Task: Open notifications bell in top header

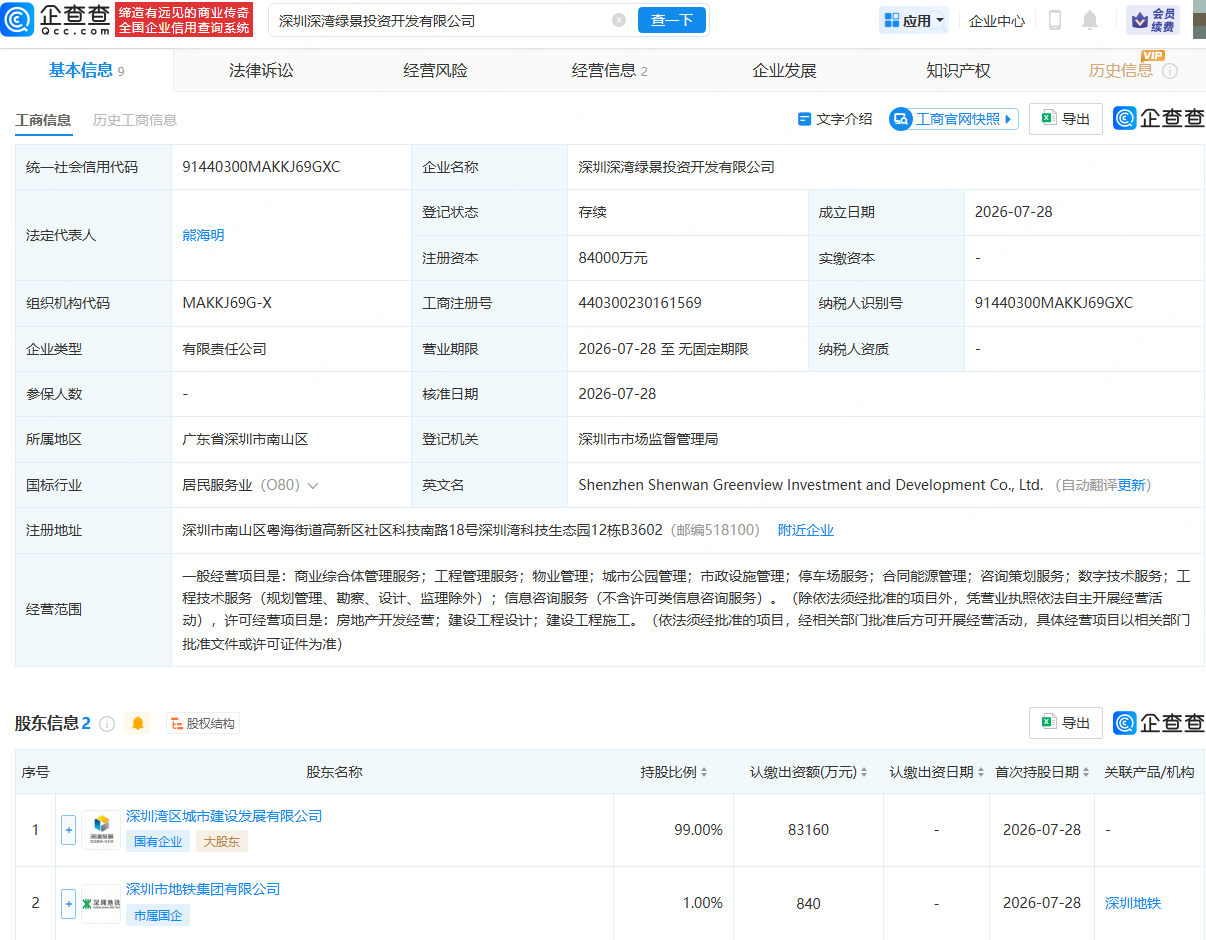Action: (1090, 20)
